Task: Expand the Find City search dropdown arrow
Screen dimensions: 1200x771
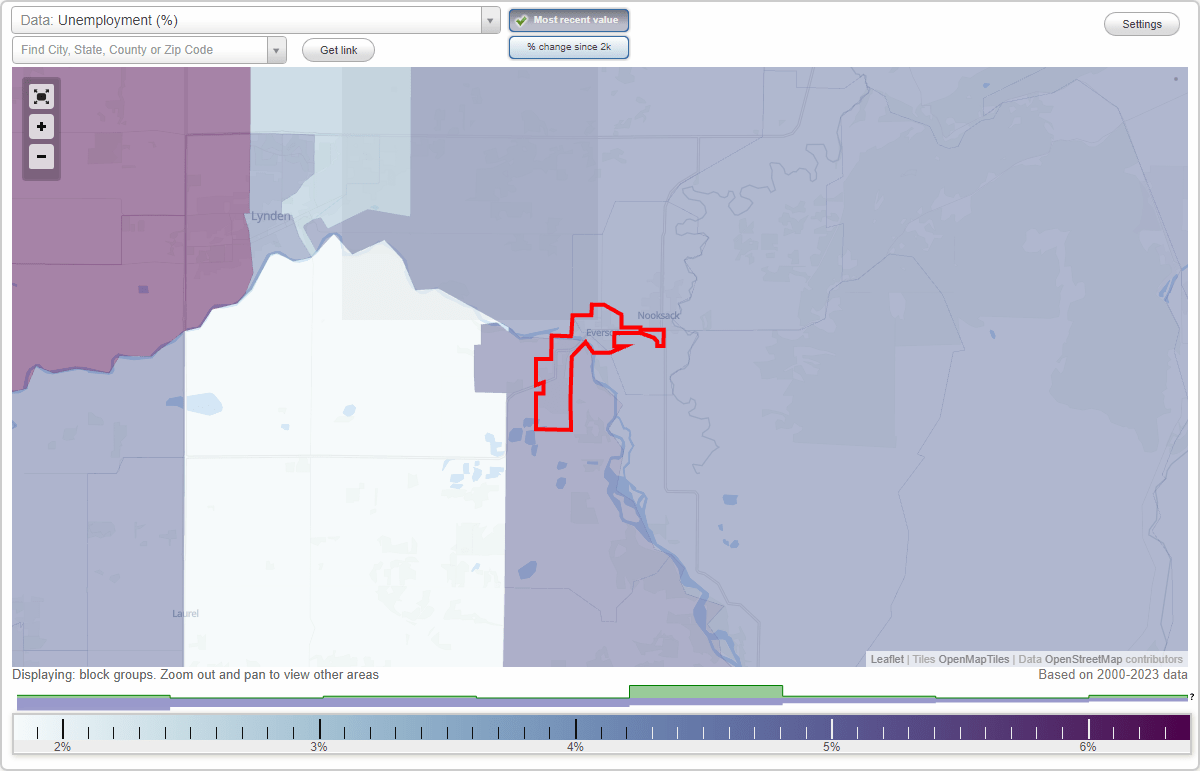Action: (276, 49)
